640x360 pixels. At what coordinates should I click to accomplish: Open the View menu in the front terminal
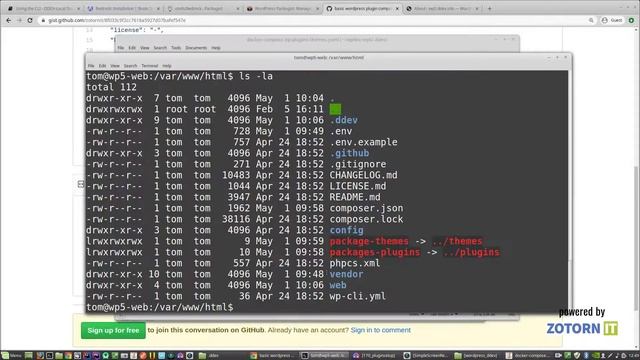click(x=115, y=66)
